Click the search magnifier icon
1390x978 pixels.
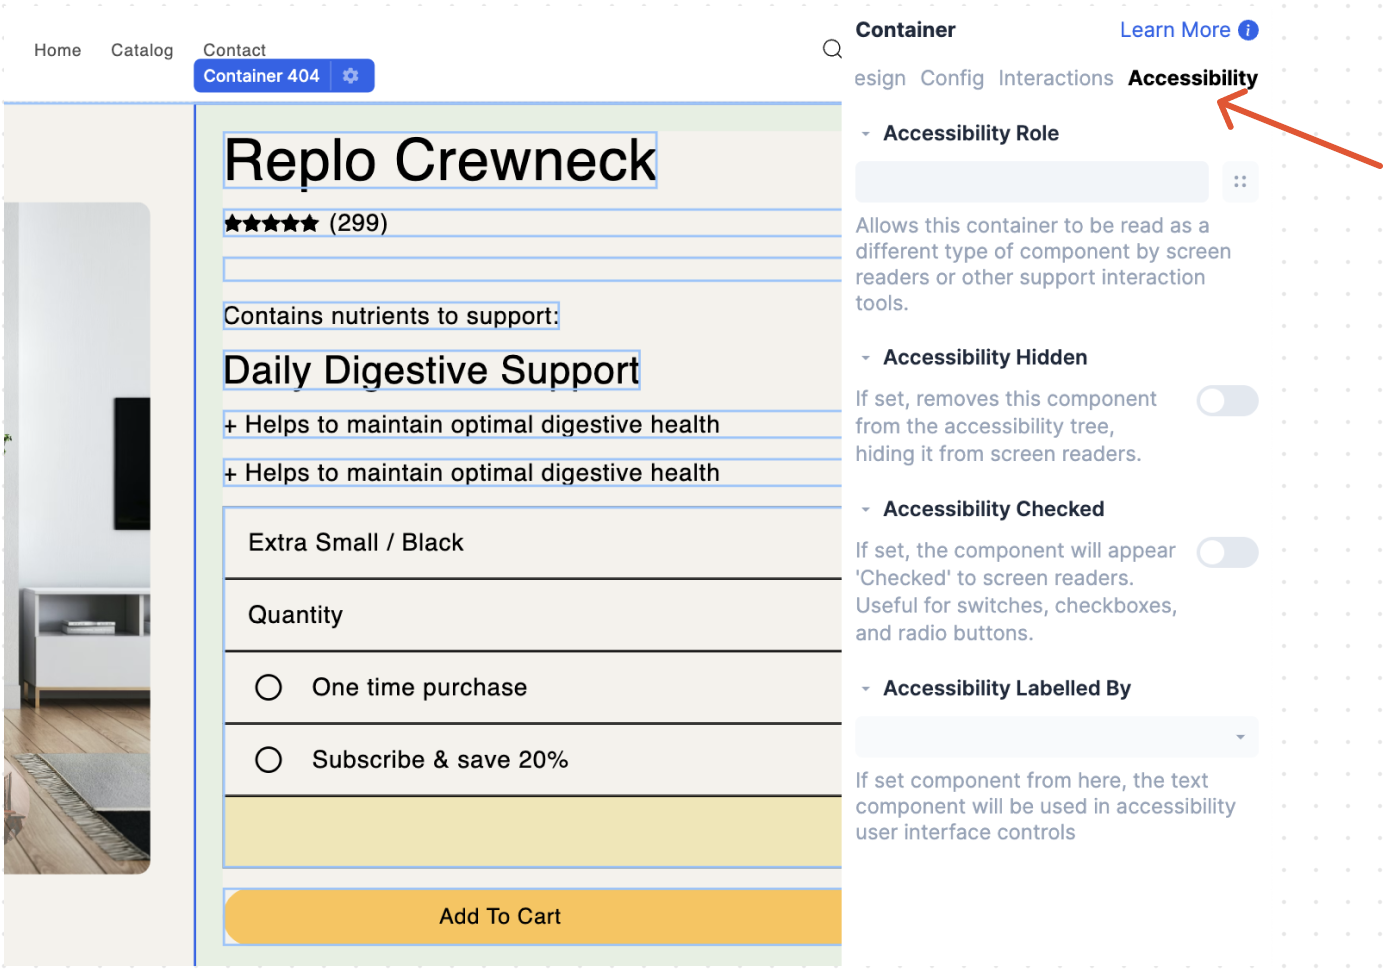click(x=831, y=49)
